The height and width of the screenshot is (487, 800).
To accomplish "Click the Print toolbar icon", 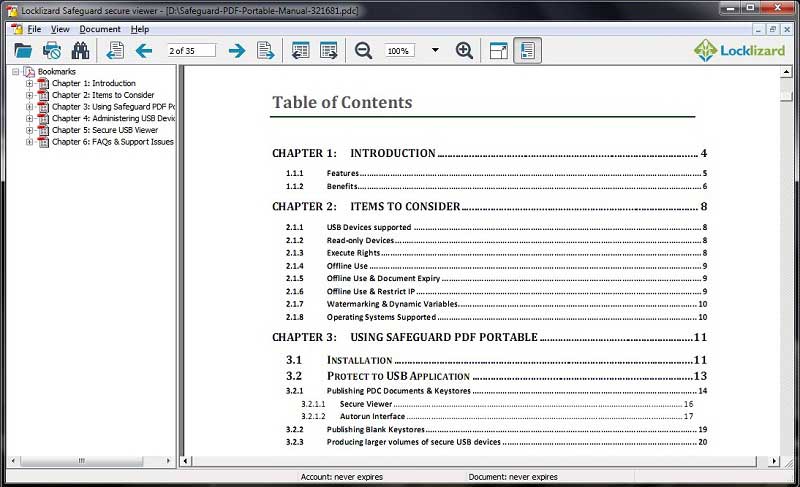I will pos(52,50).
